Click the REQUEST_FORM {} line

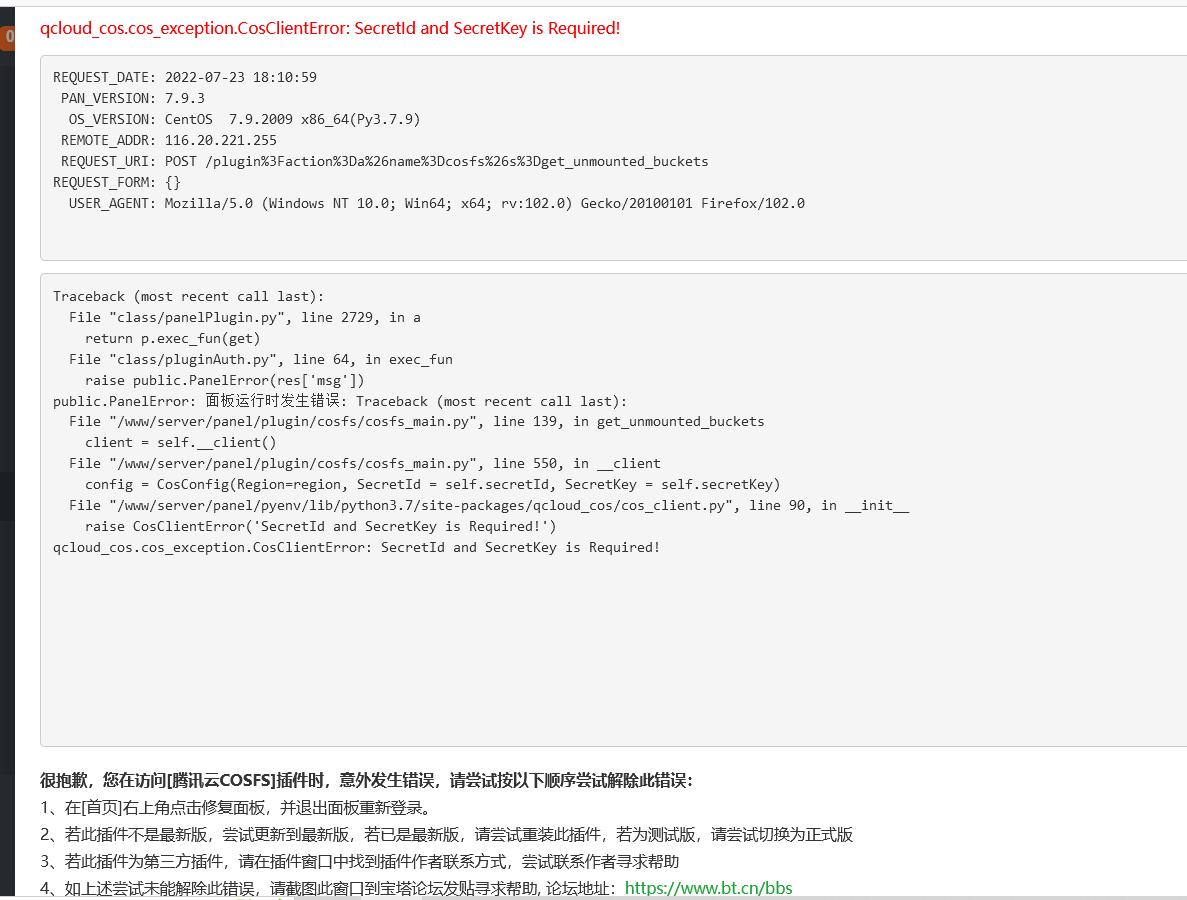click(117, 182)
